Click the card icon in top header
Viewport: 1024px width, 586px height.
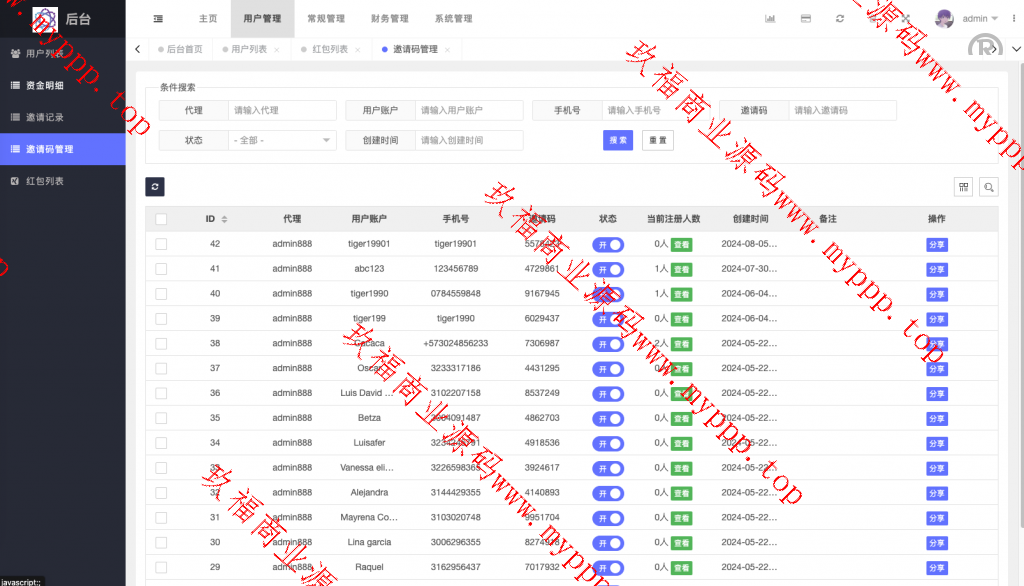(805, 19)
